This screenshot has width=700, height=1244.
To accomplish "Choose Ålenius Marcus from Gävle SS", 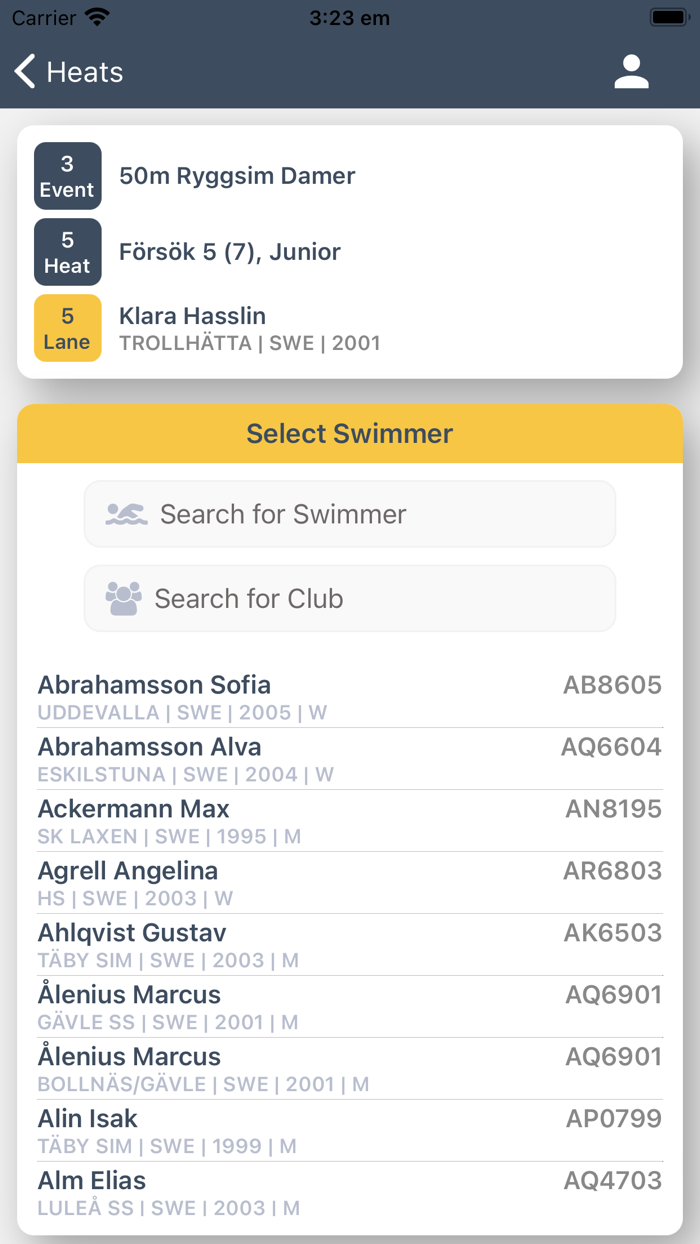I will pyautogui.click(x=350, y=1007).
